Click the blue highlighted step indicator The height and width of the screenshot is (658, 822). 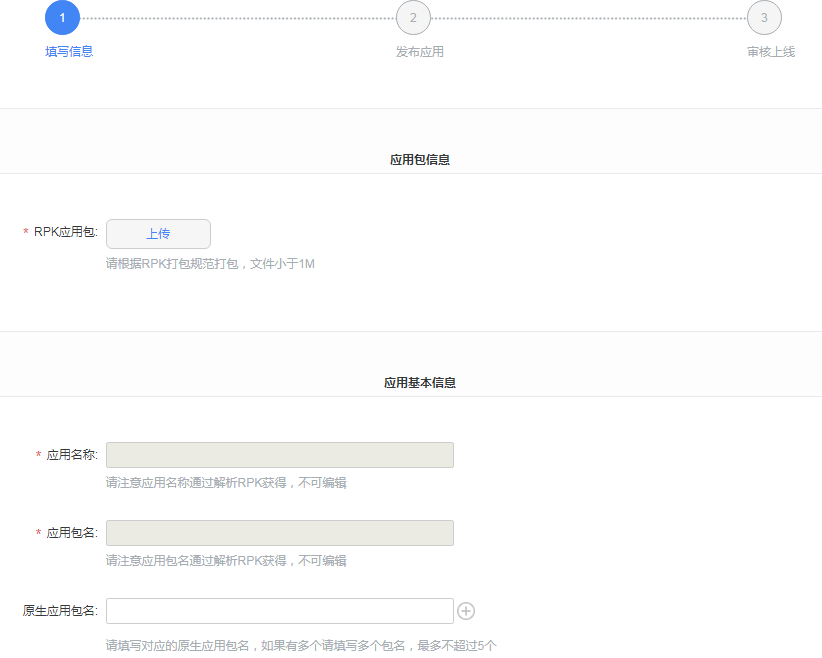pyautogui.click(x=62, y=17)
